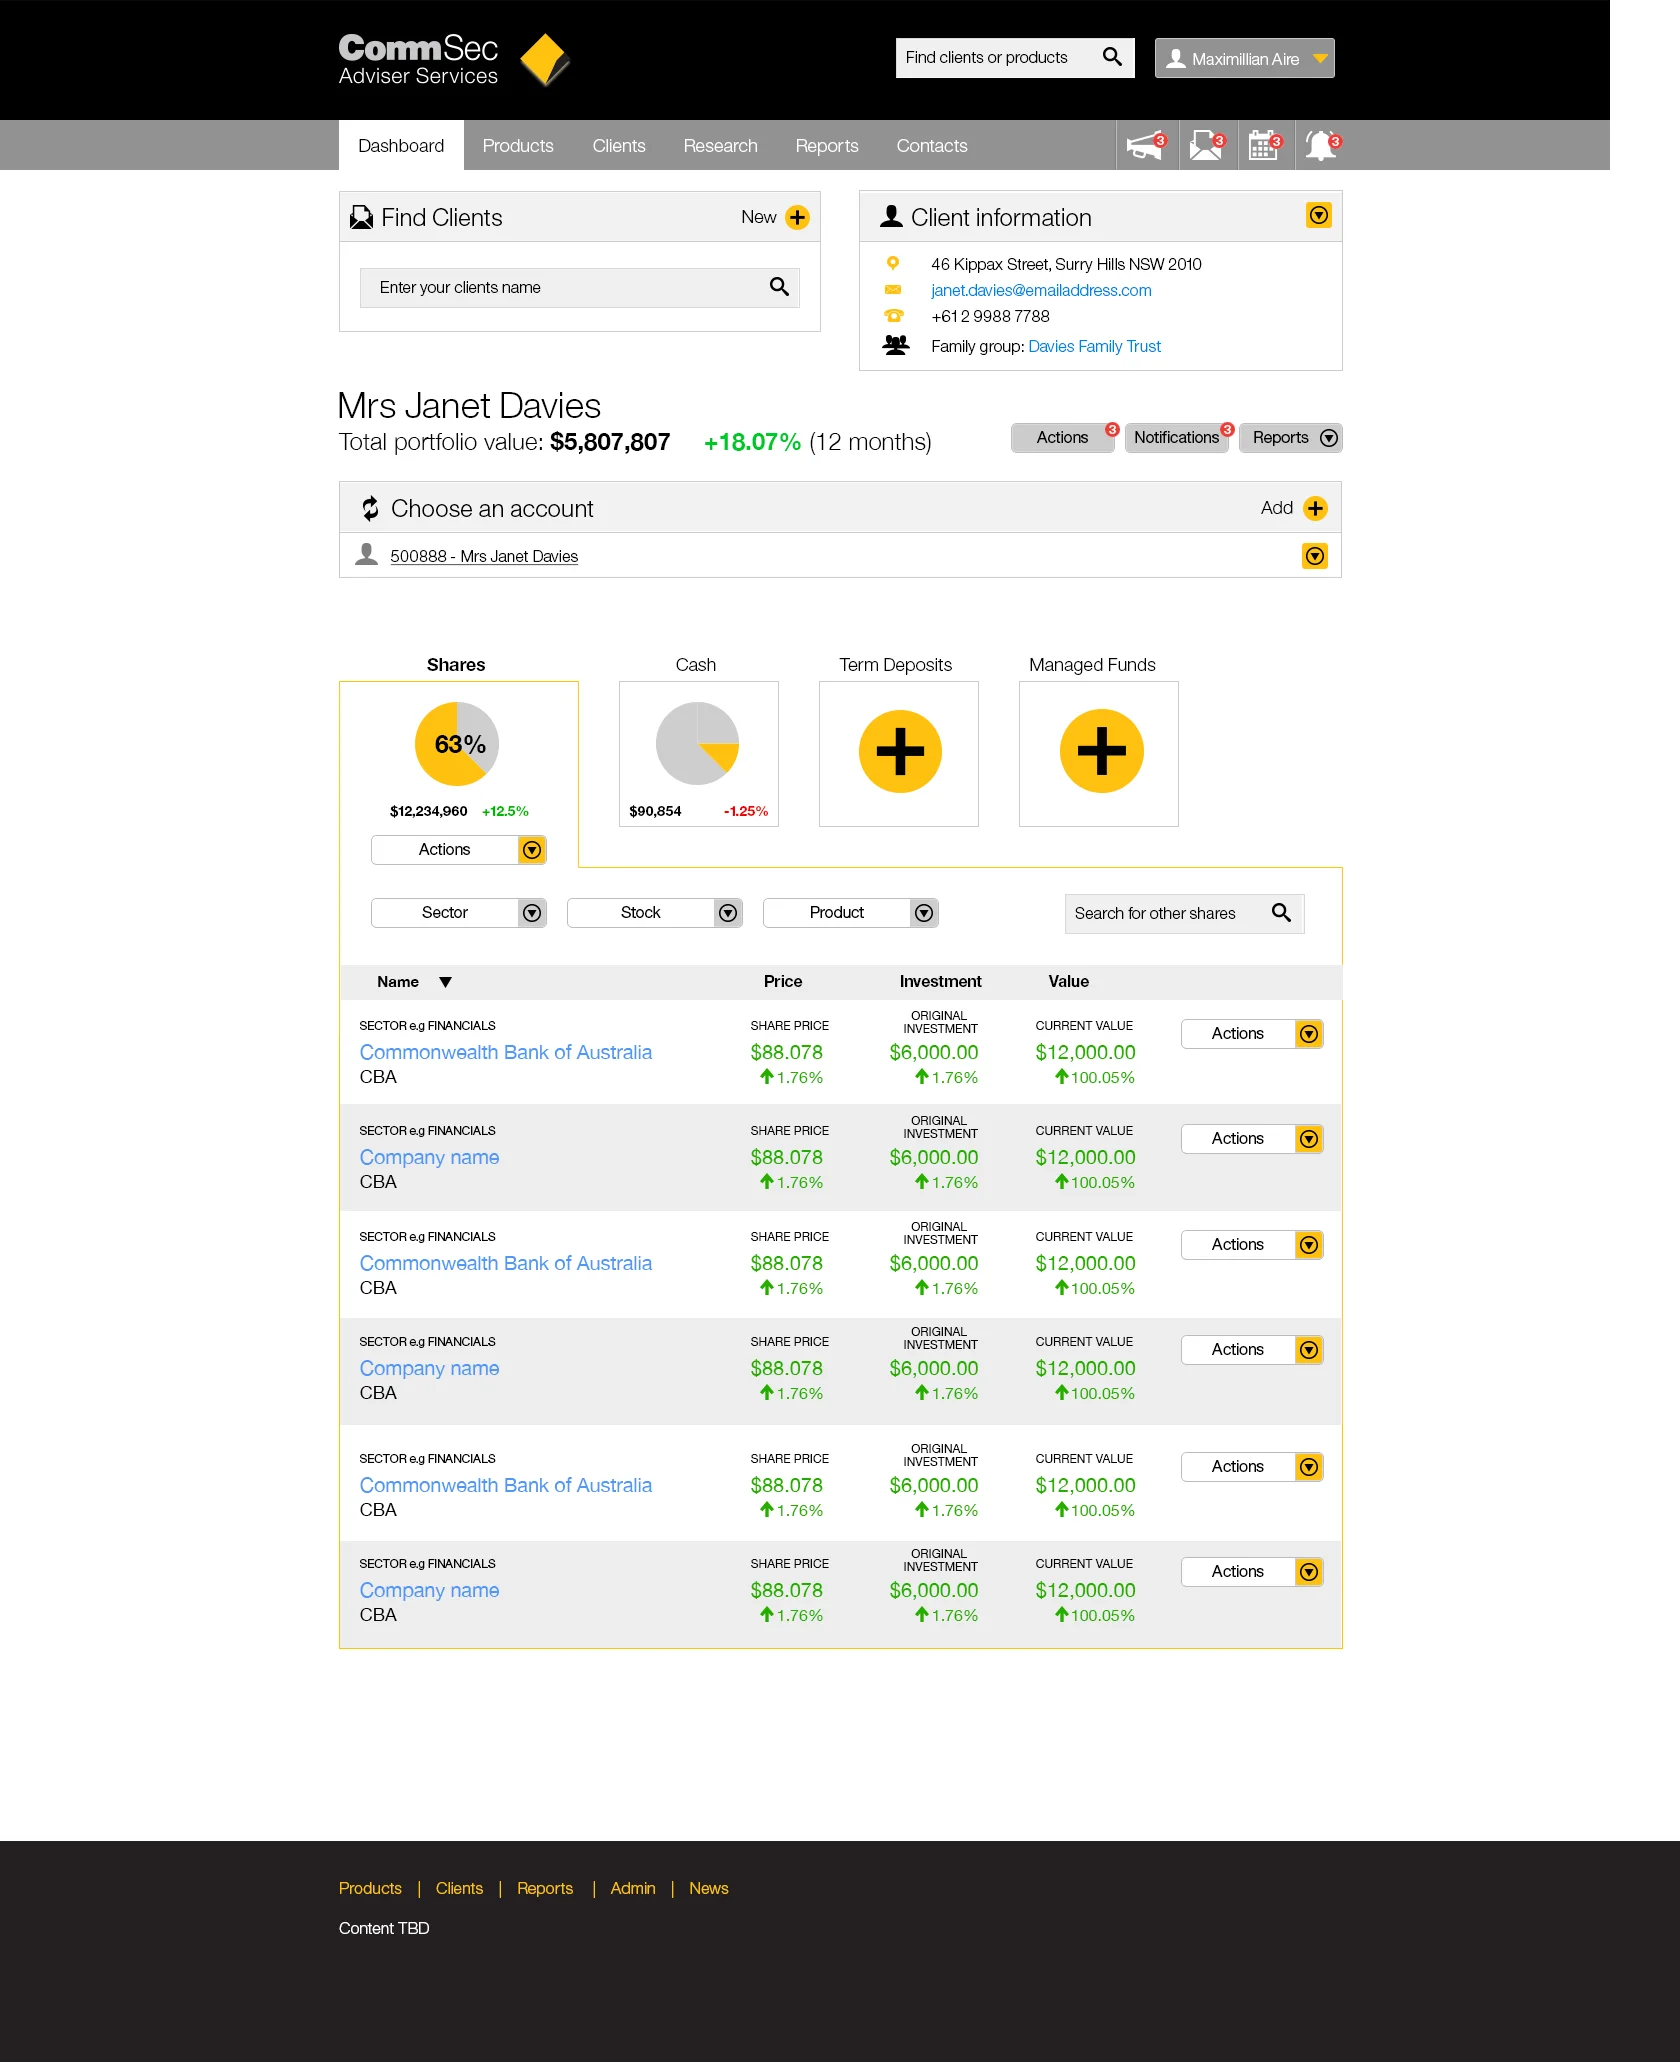Open the Contacts tab
The width and height of the screenshot is (1680, 2062).
[931, 145]
